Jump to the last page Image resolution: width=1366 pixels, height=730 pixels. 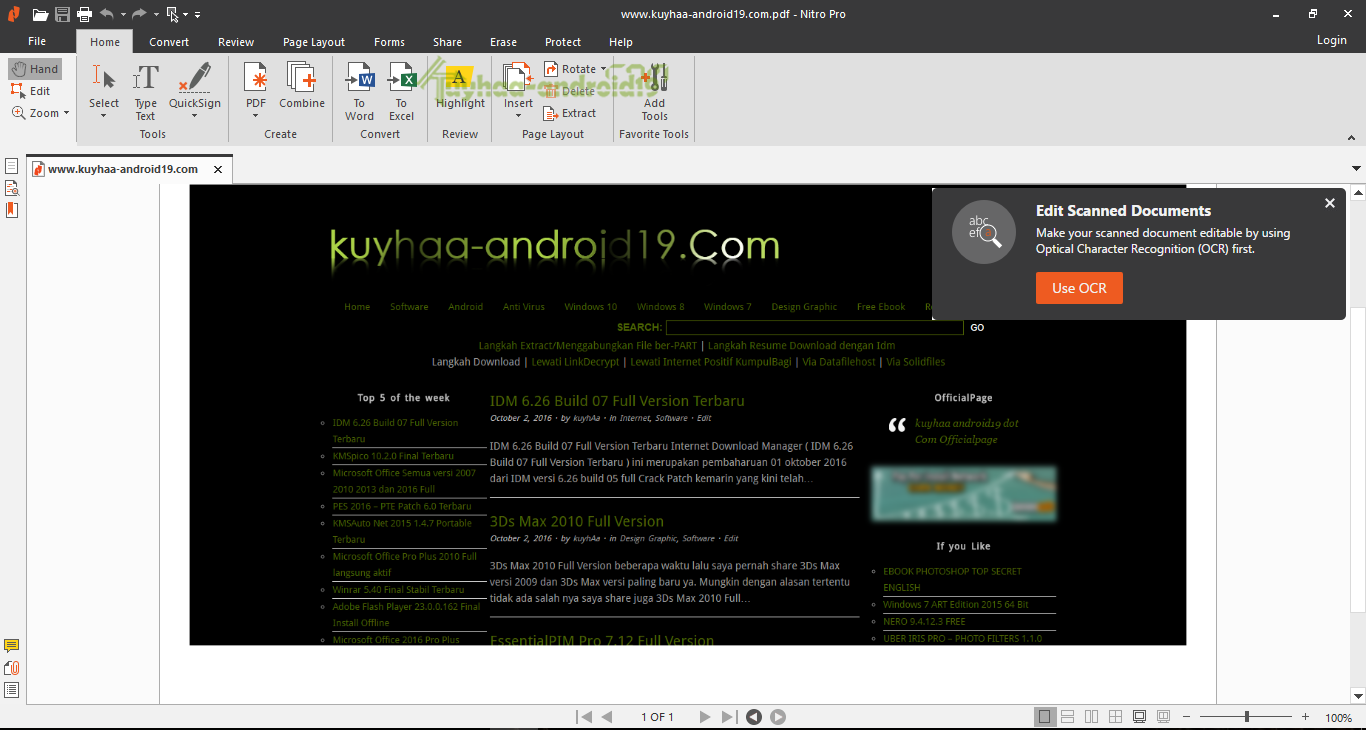[729, 717]
